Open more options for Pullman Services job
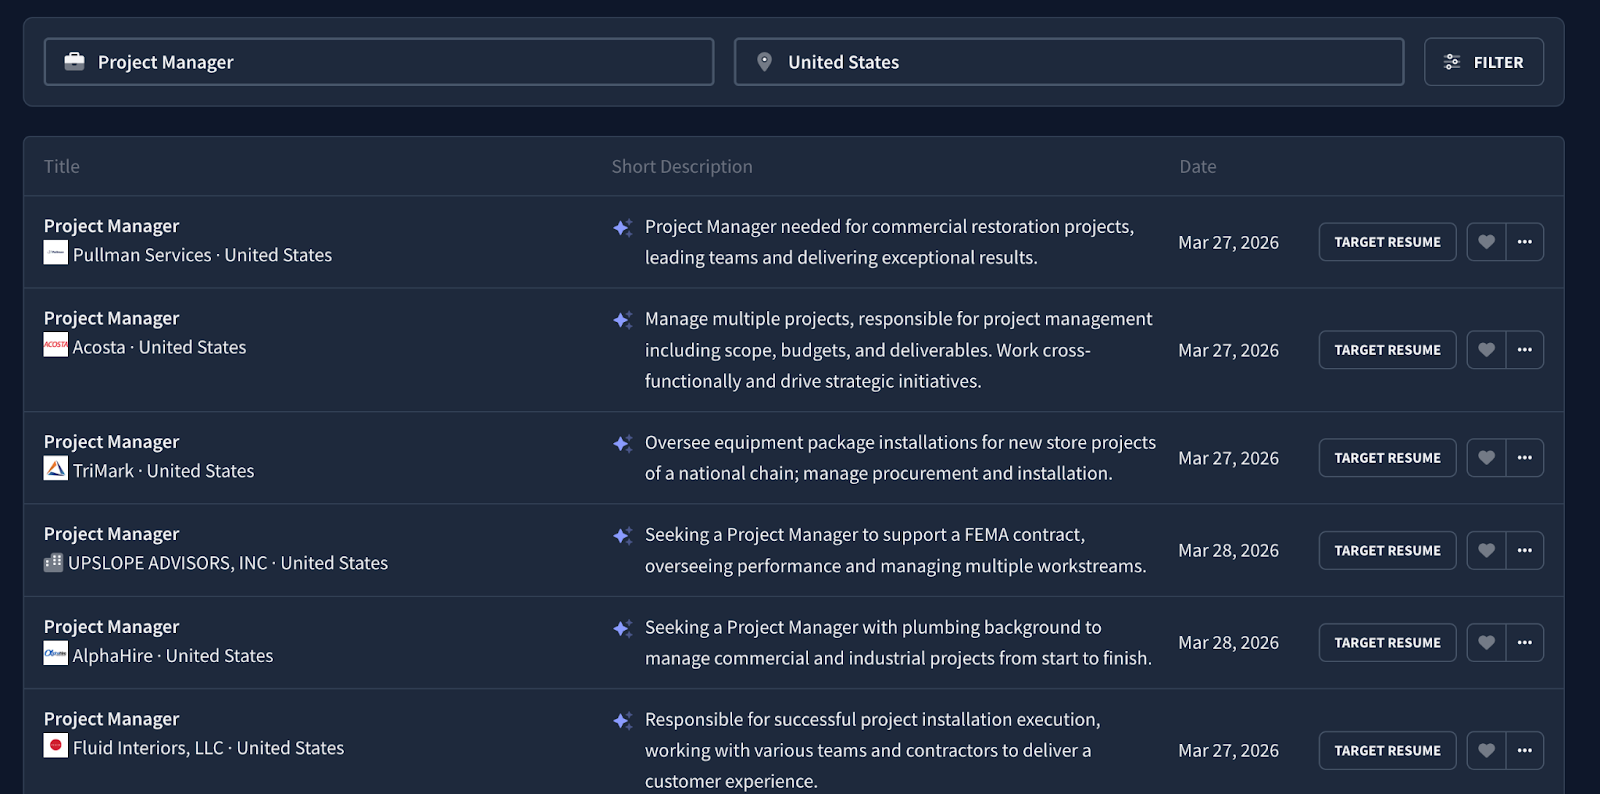 click(1524, 242)
